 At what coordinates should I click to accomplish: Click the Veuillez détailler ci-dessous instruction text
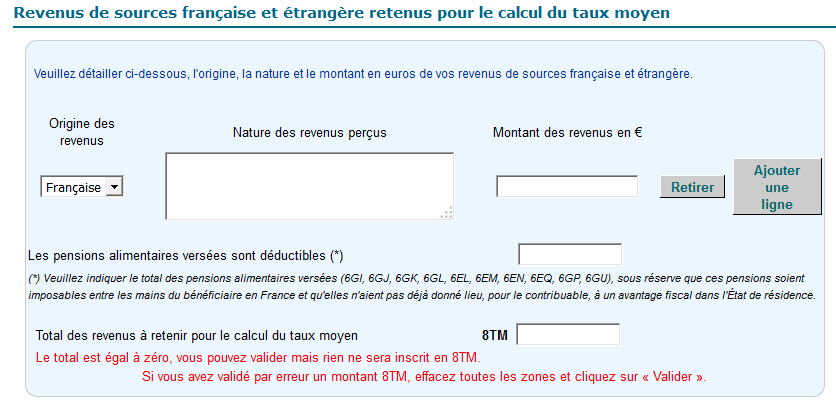click(x=363, y=74)
